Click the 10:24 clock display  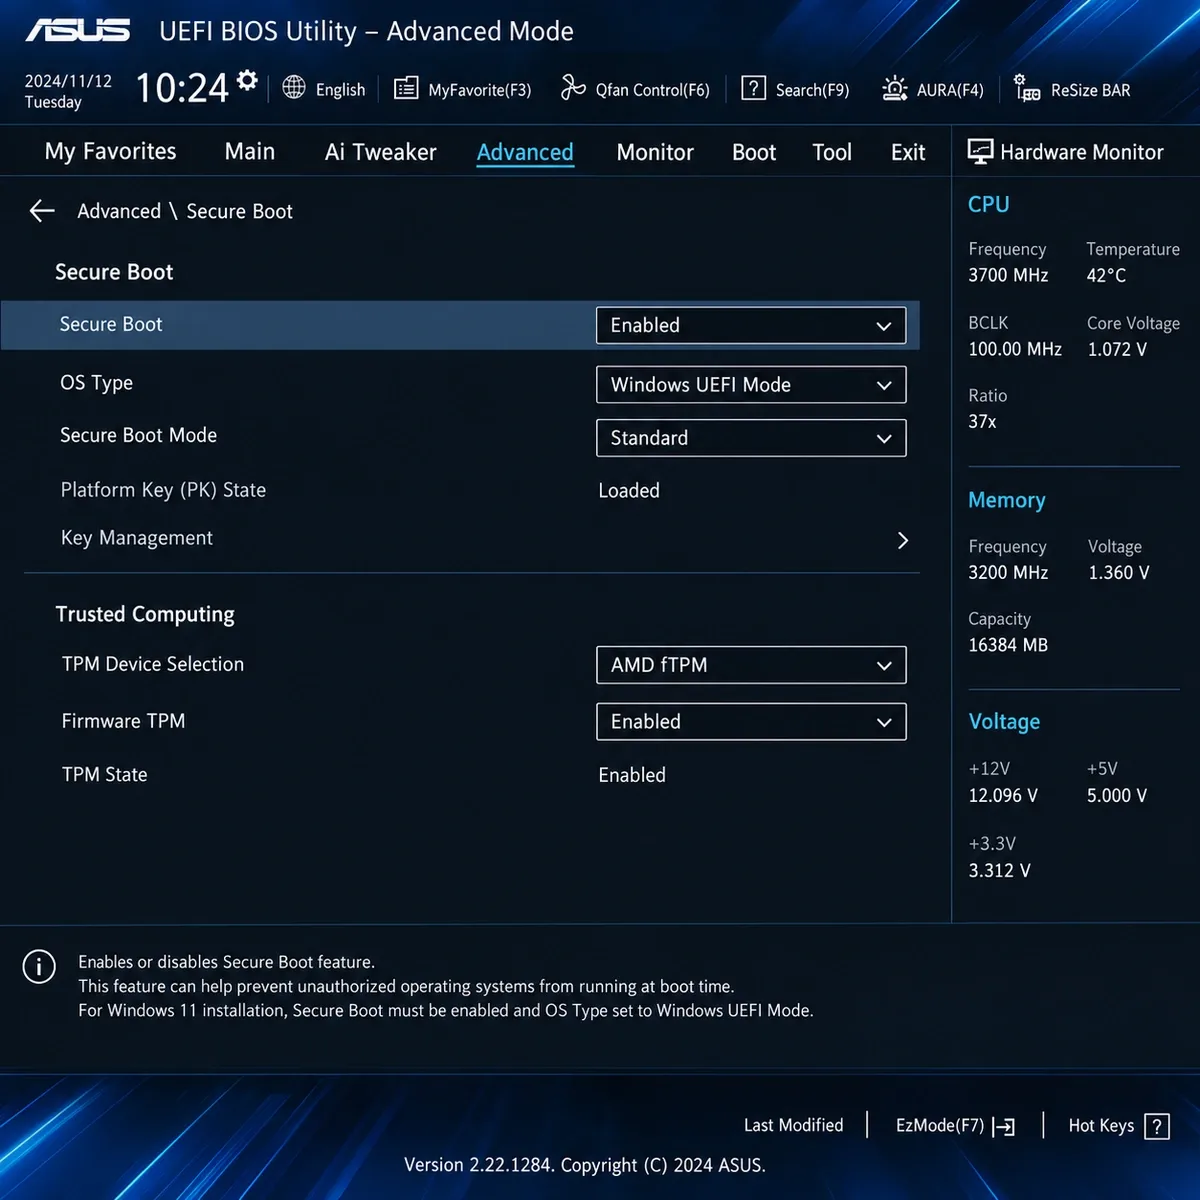click(182, 88)
